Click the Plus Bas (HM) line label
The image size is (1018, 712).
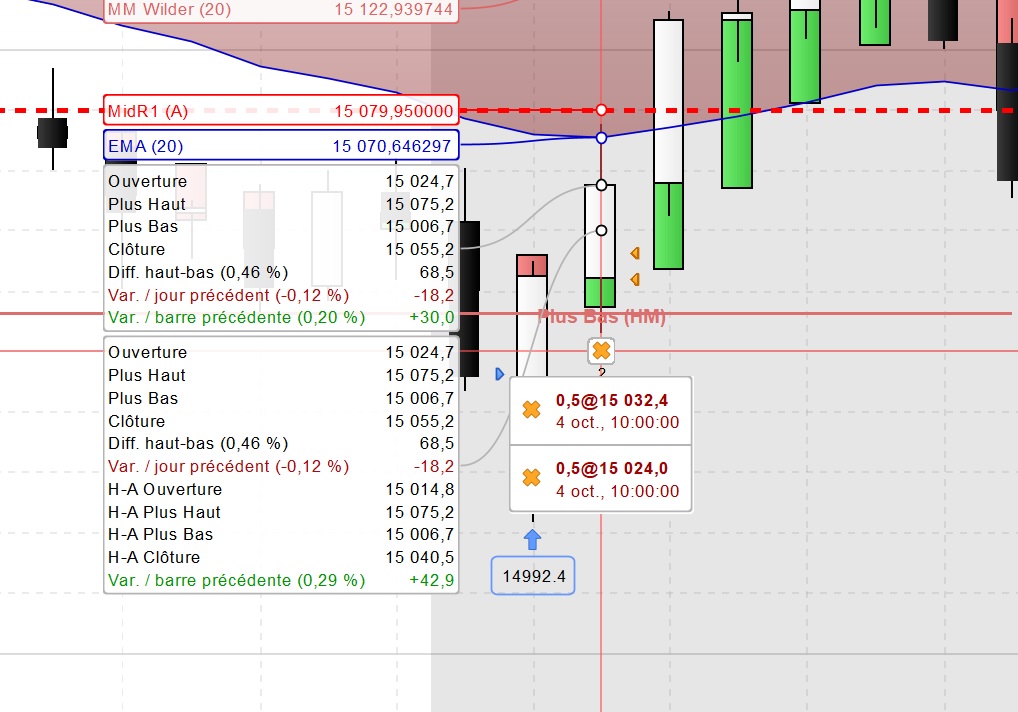point(602,317)
